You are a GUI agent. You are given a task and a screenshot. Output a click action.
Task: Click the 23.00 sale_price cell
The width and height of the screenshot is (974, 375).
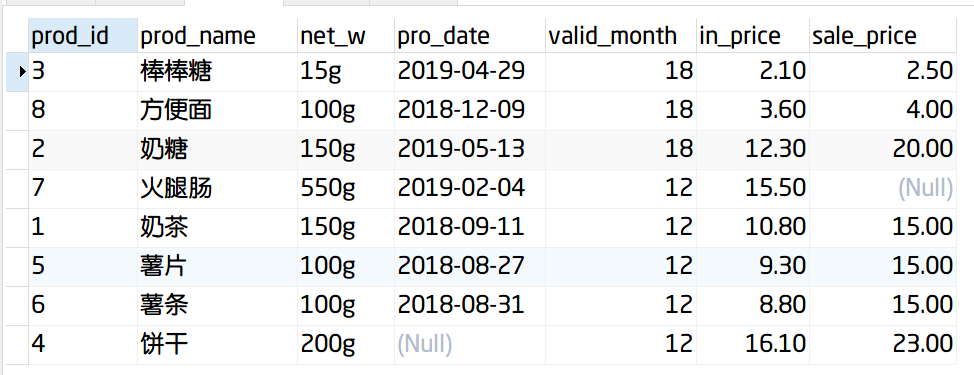883,344
